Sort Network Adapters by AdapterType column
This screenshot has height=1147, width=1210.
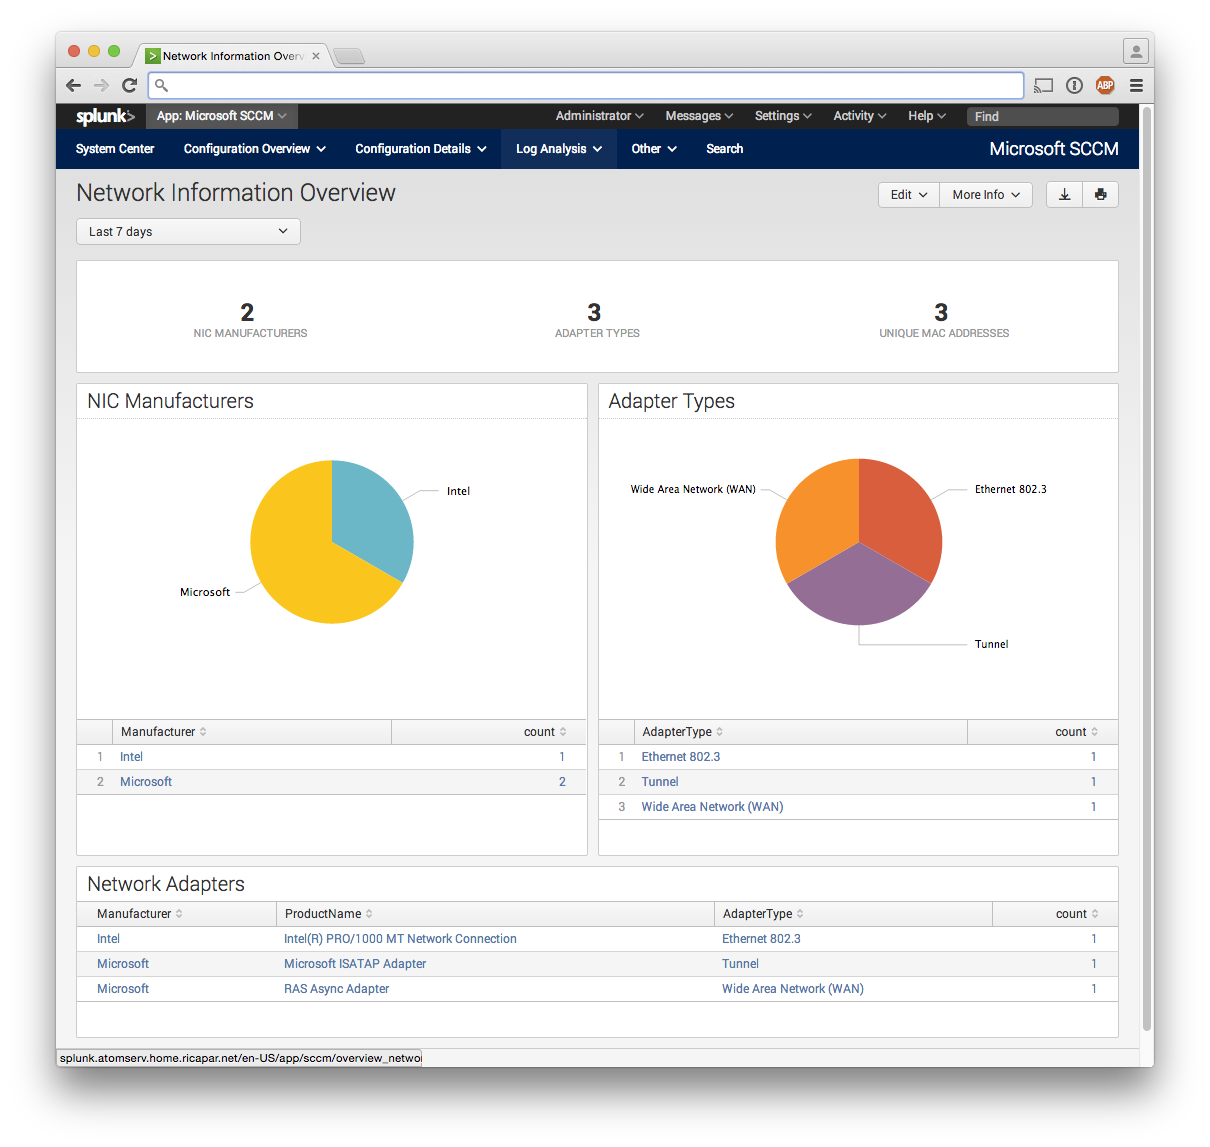click(x=763, y=914)
